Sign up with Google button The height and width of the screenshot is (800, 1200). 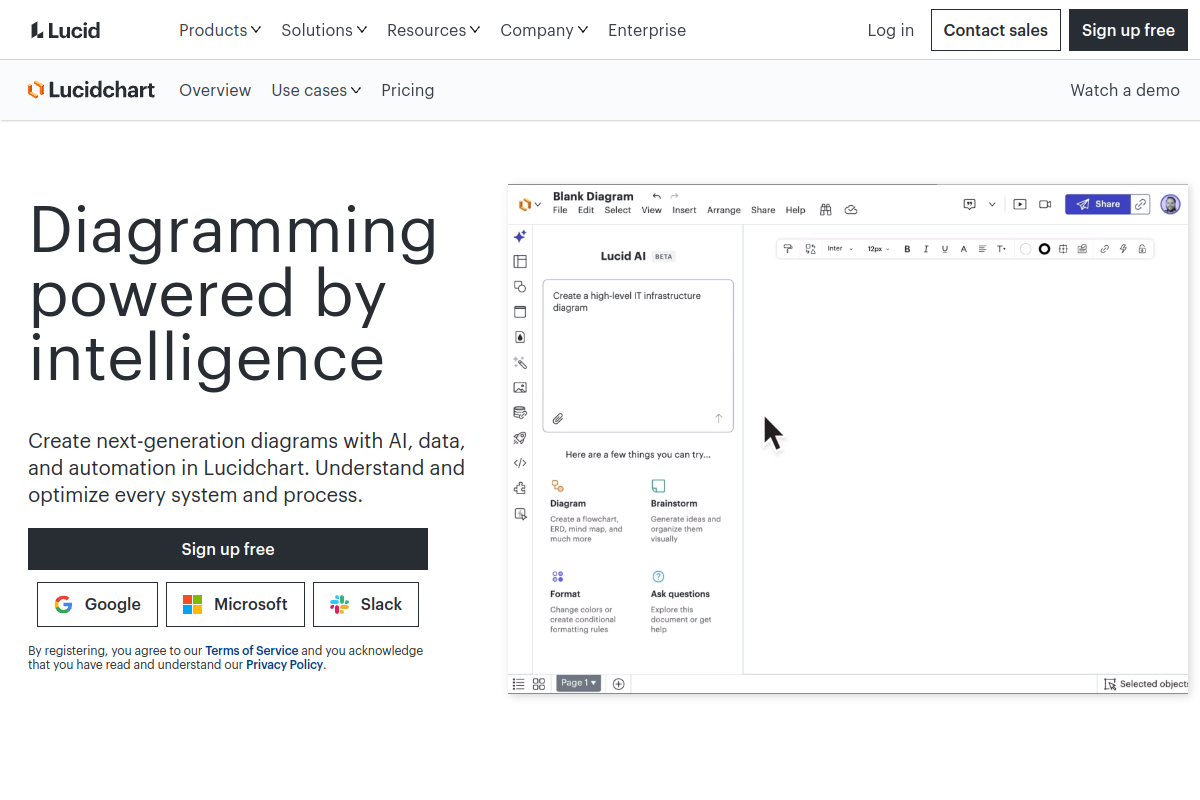(97, 604)
